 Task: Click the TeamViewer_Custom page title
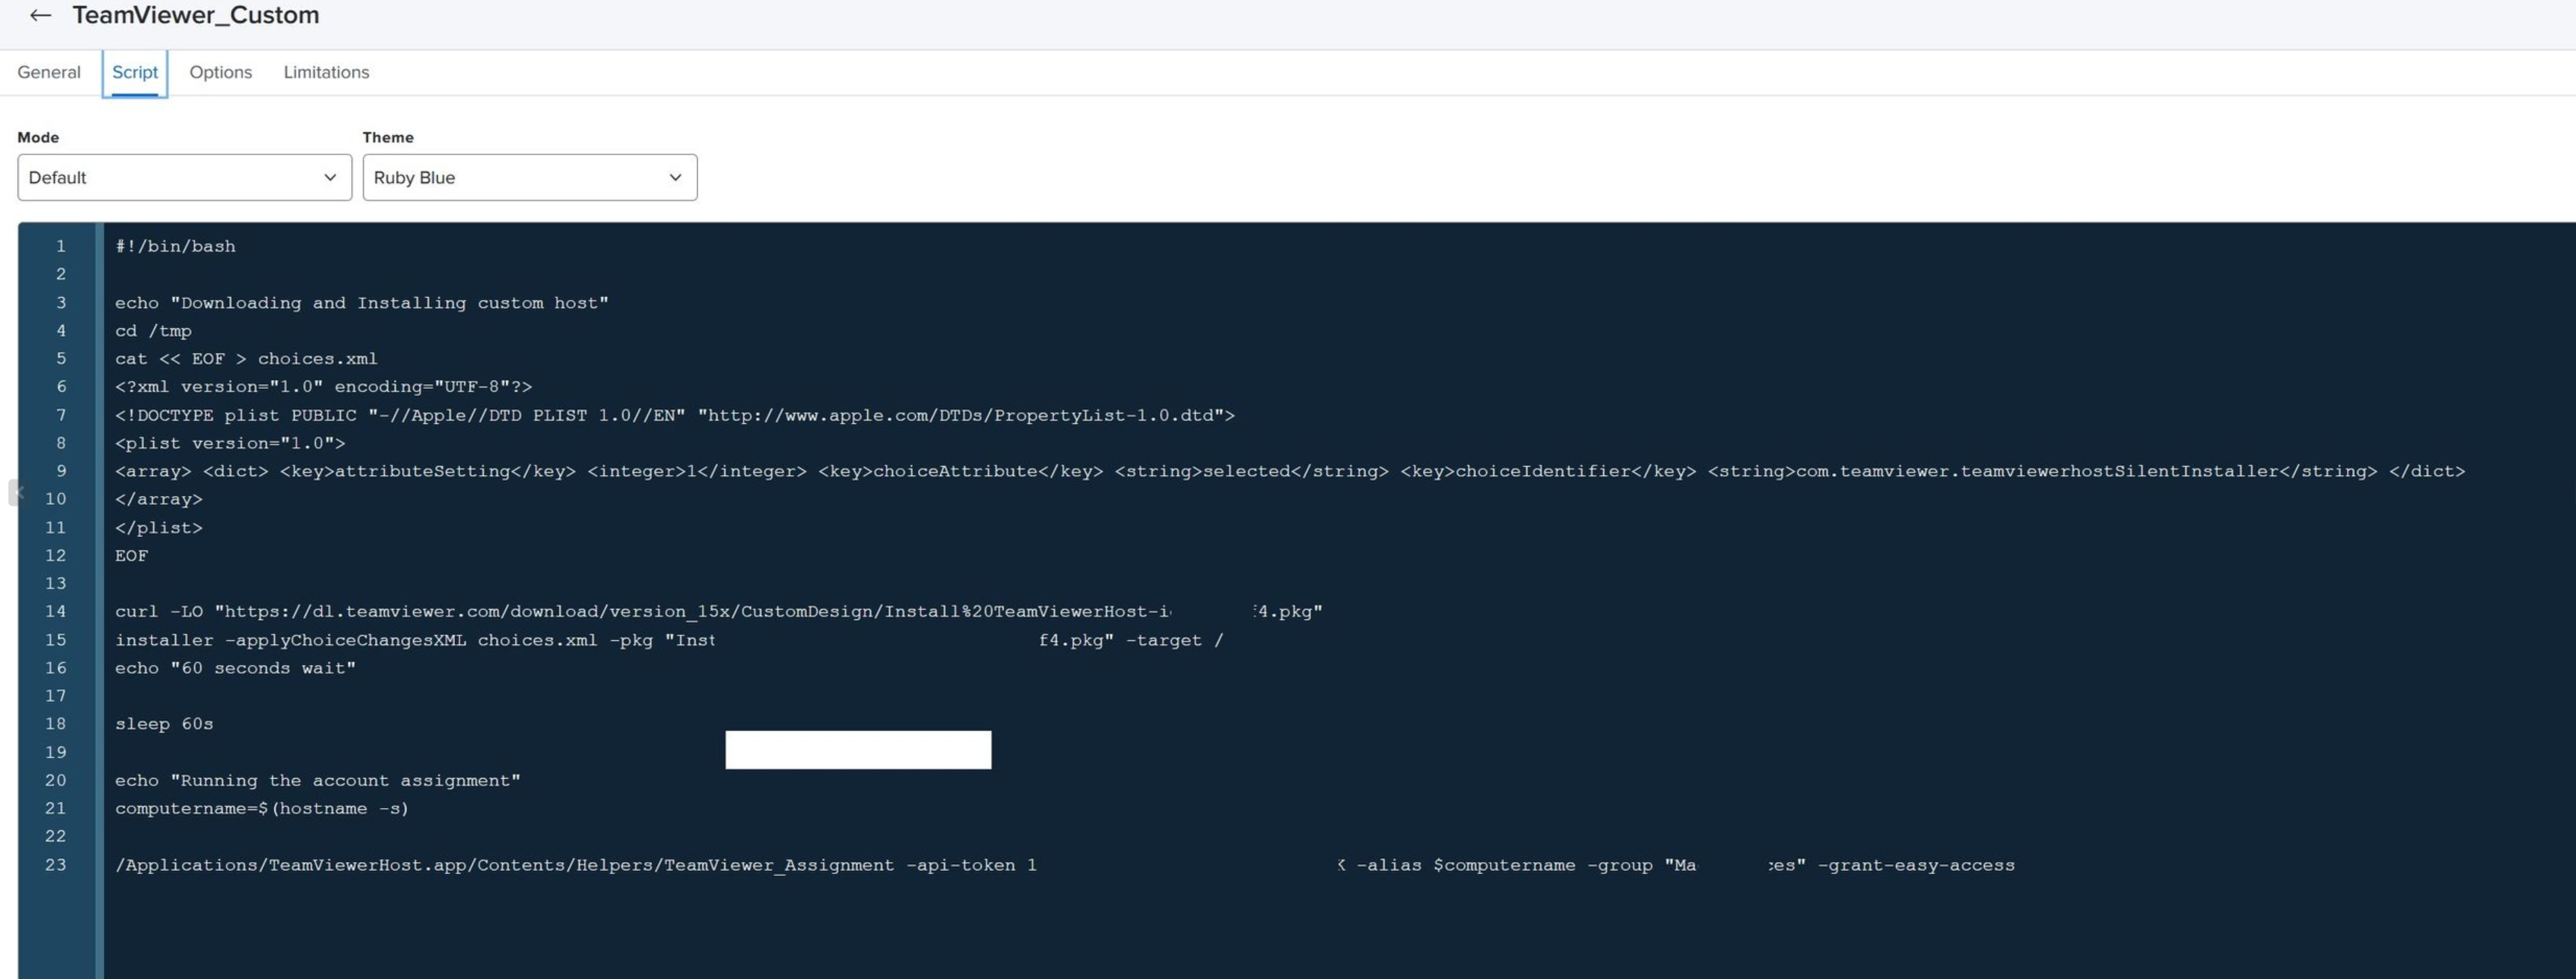coord(196,15)
